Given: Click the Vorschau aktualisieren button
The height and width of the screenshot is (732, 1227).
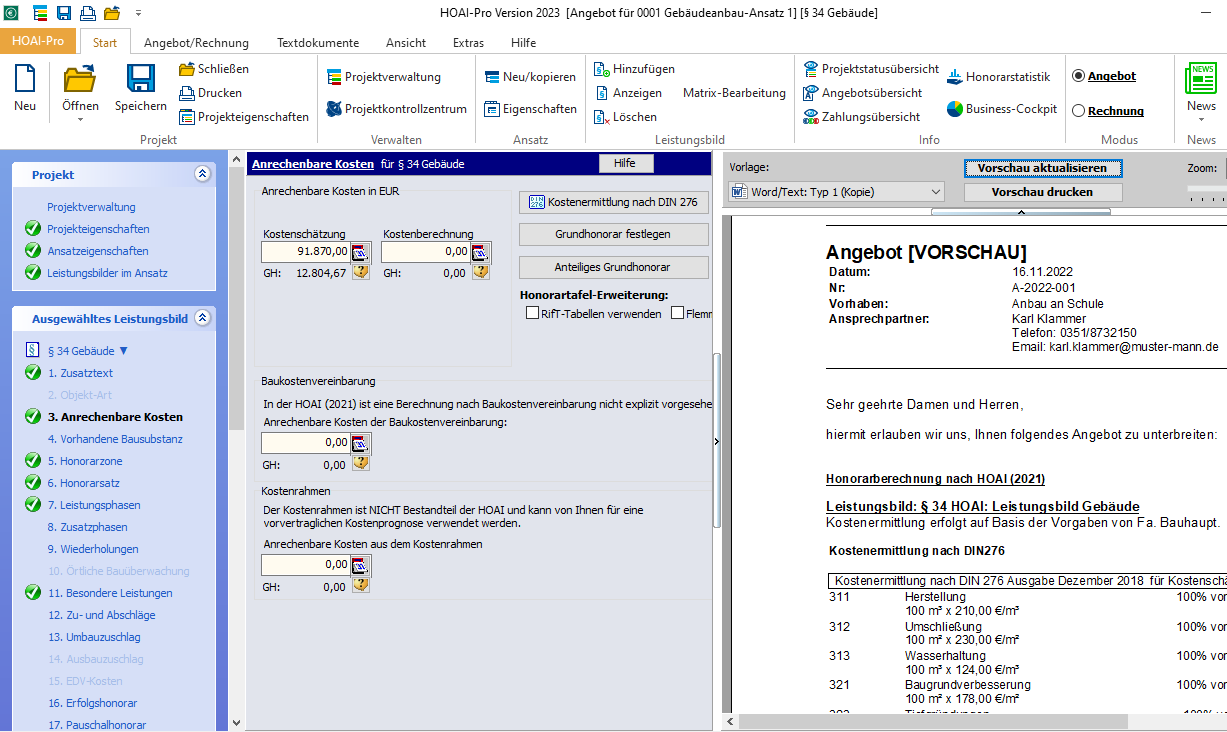Looking at the screenshot, I should coord(1043,168).
